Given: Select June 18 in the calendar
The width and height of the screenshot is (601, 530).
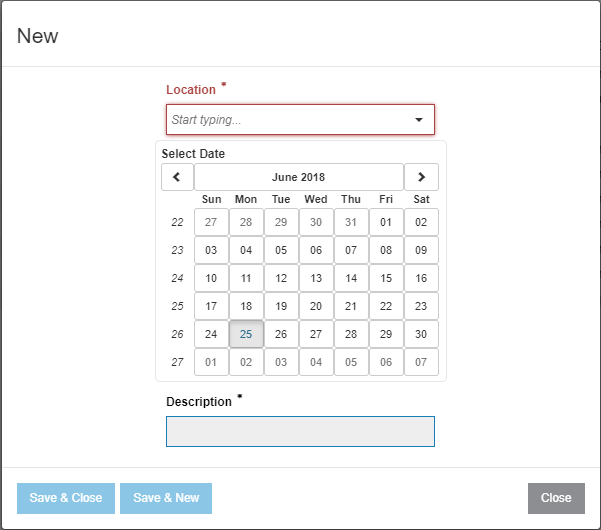Looking at the screenshot, I should [x=246, y=306].
